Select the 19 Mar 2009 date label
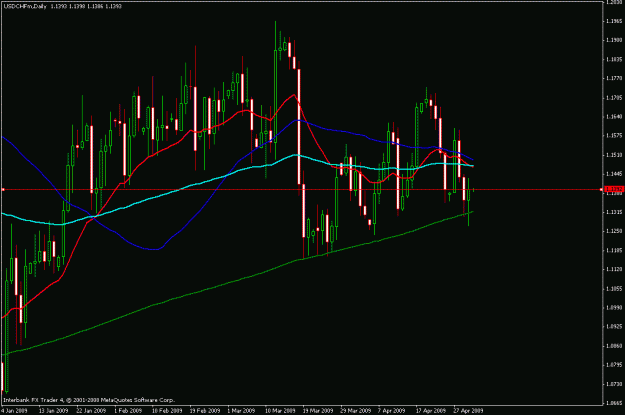The width and height of the screenshot is (625, 415). [x=318, y=410]
